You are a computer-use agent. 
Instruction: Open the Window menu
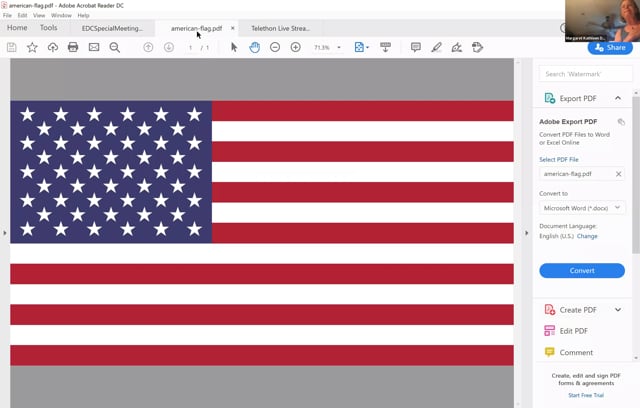[61, 16]
